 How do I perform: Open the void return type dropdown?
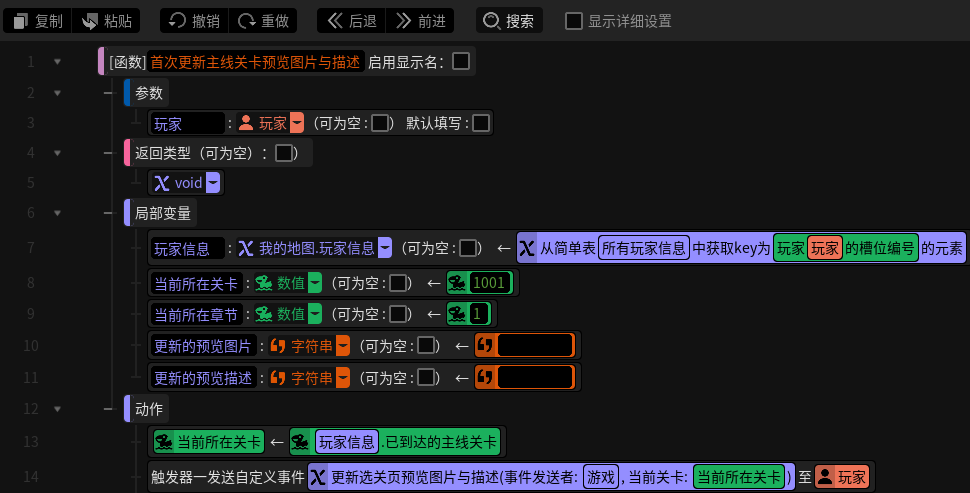tap(213, 182)
